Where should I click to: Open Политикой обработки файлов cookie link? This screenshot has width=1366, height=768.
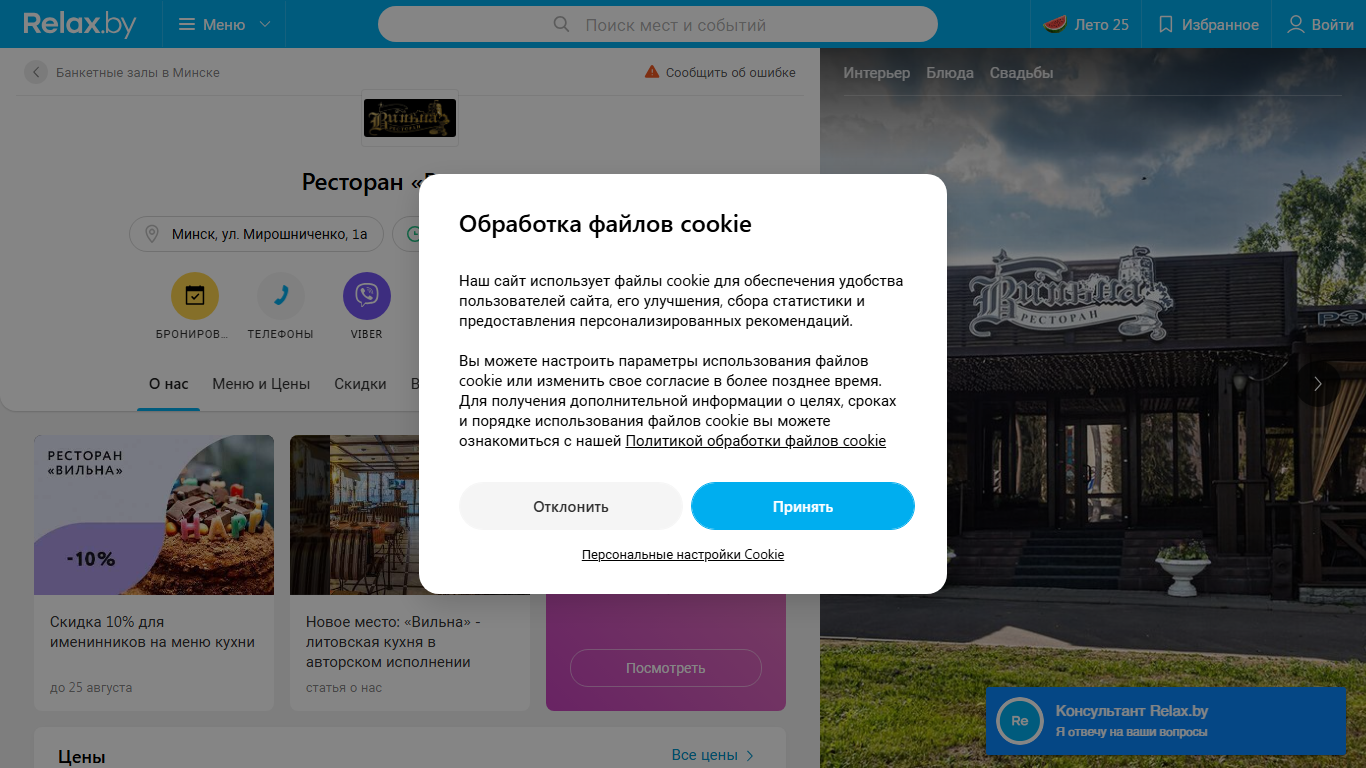pyautogui.click(x=756, y=441)
